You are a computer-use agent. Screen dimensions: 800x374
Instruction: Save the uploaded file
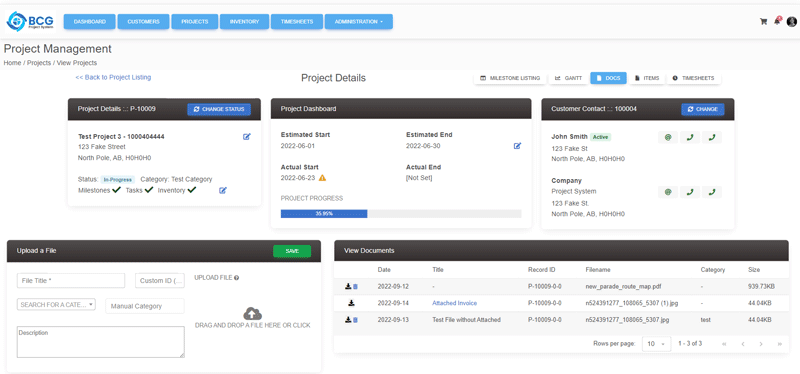[x=292, y=251]
